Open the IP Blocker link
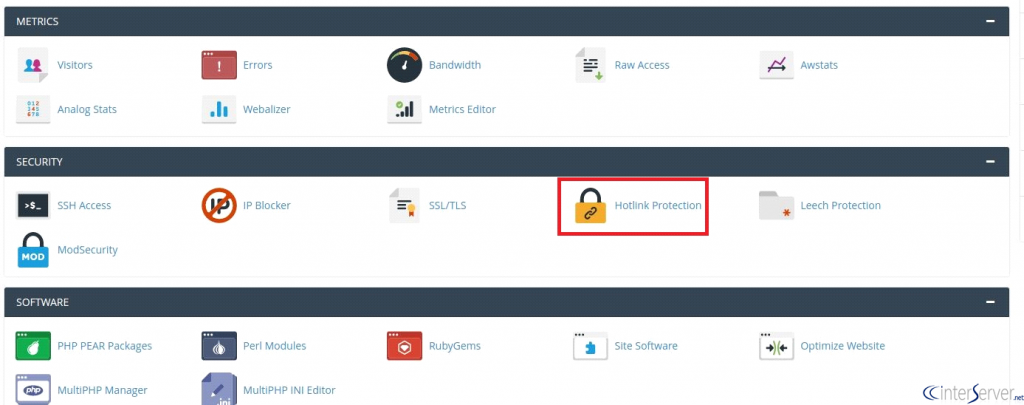The height and width of the screenshot is (405, 1024). pos(267,206)
